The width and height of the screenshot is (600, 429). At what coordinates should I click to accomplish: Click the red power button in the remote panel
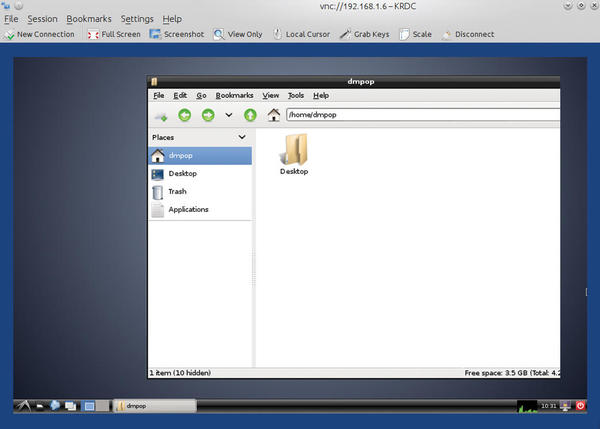point(579,406)
